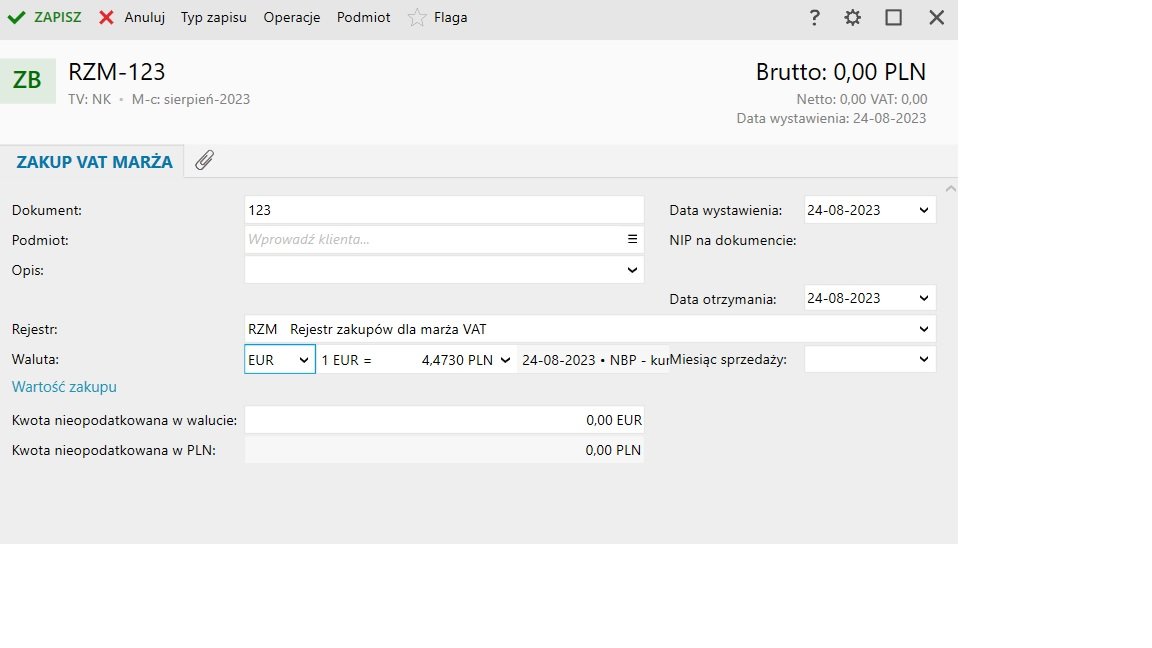Click the green ZAPISZ checkmark icon
This screenshot has height=648, width=1152.
point(16,17)
